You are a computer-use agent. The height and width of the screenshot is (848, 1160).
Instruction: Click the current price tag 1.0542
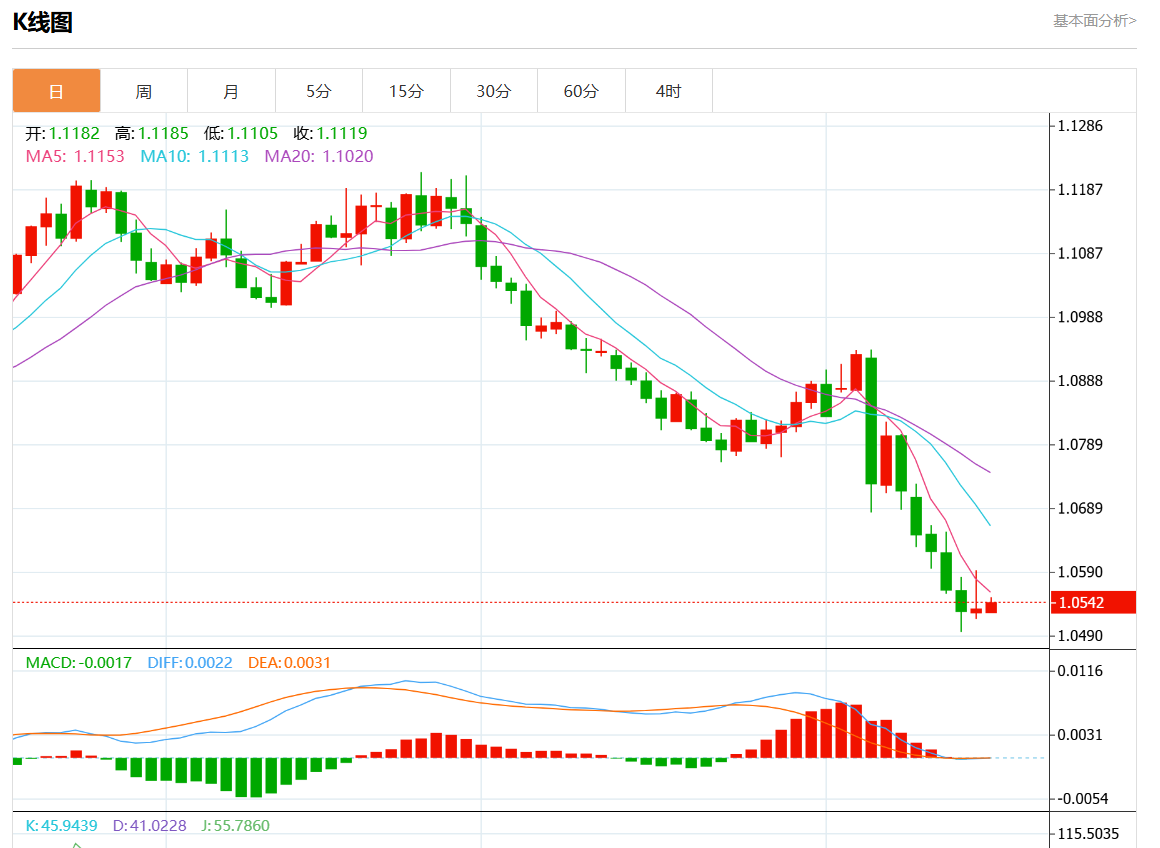tap(1093, 602)
